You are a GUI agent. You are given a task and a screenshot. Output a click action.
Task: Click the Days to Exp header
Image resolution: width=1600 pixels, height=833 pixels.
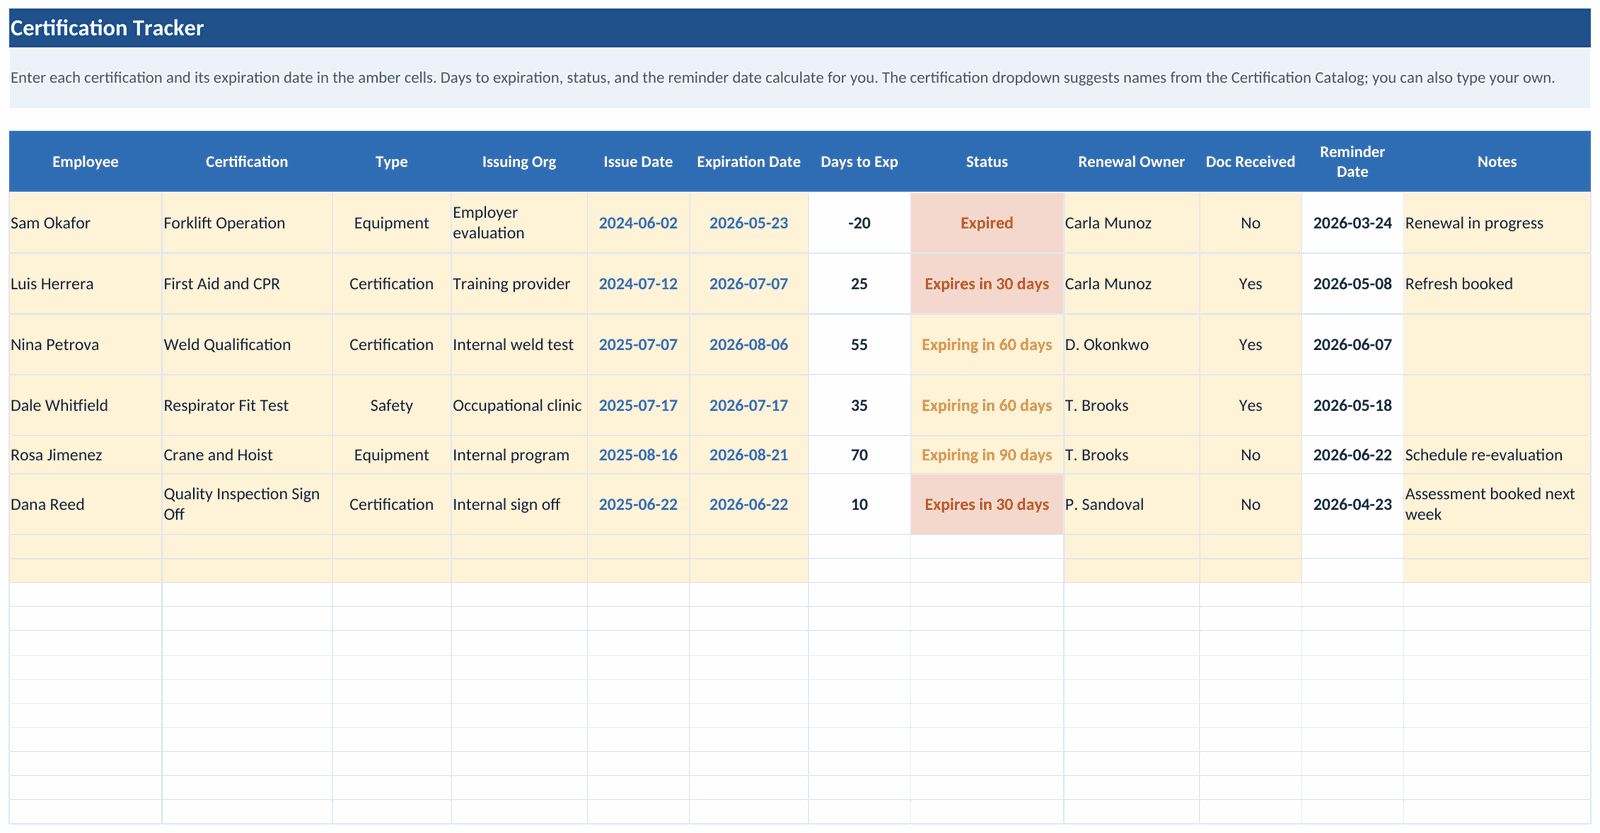[x=859, y=161]
